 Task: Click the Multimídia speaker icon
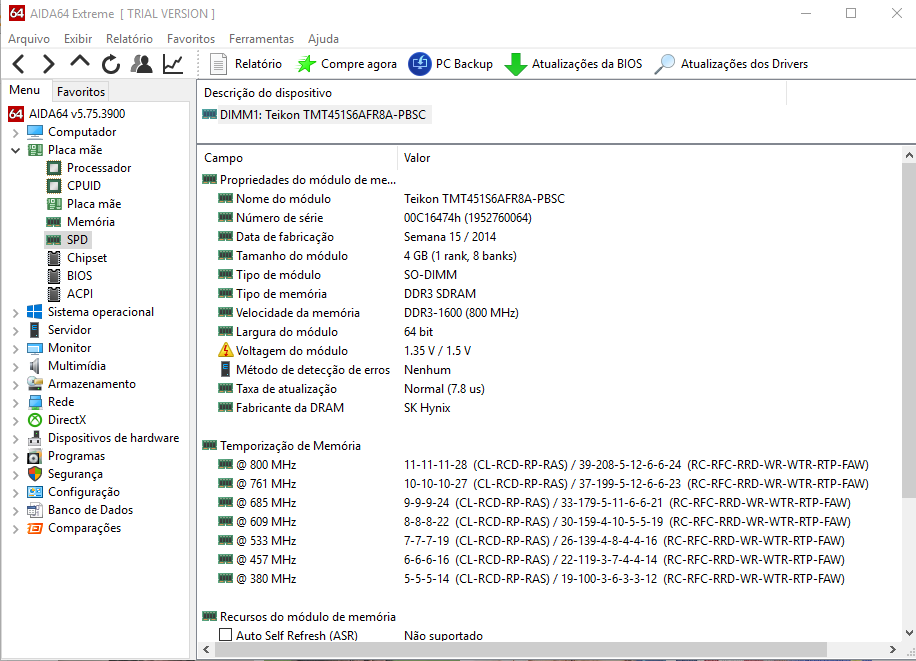click(35, 366)
